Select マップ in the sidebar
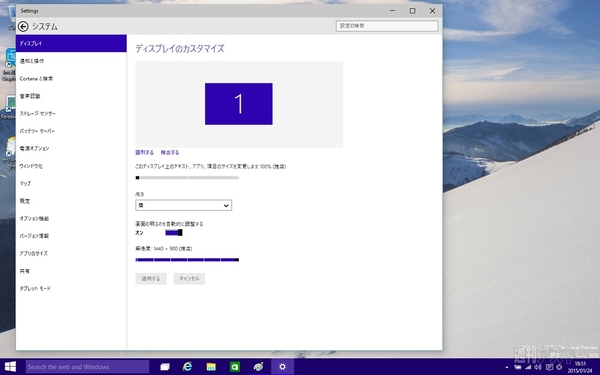Viewport: 600px width, 375px height. [x=71, y=183]
